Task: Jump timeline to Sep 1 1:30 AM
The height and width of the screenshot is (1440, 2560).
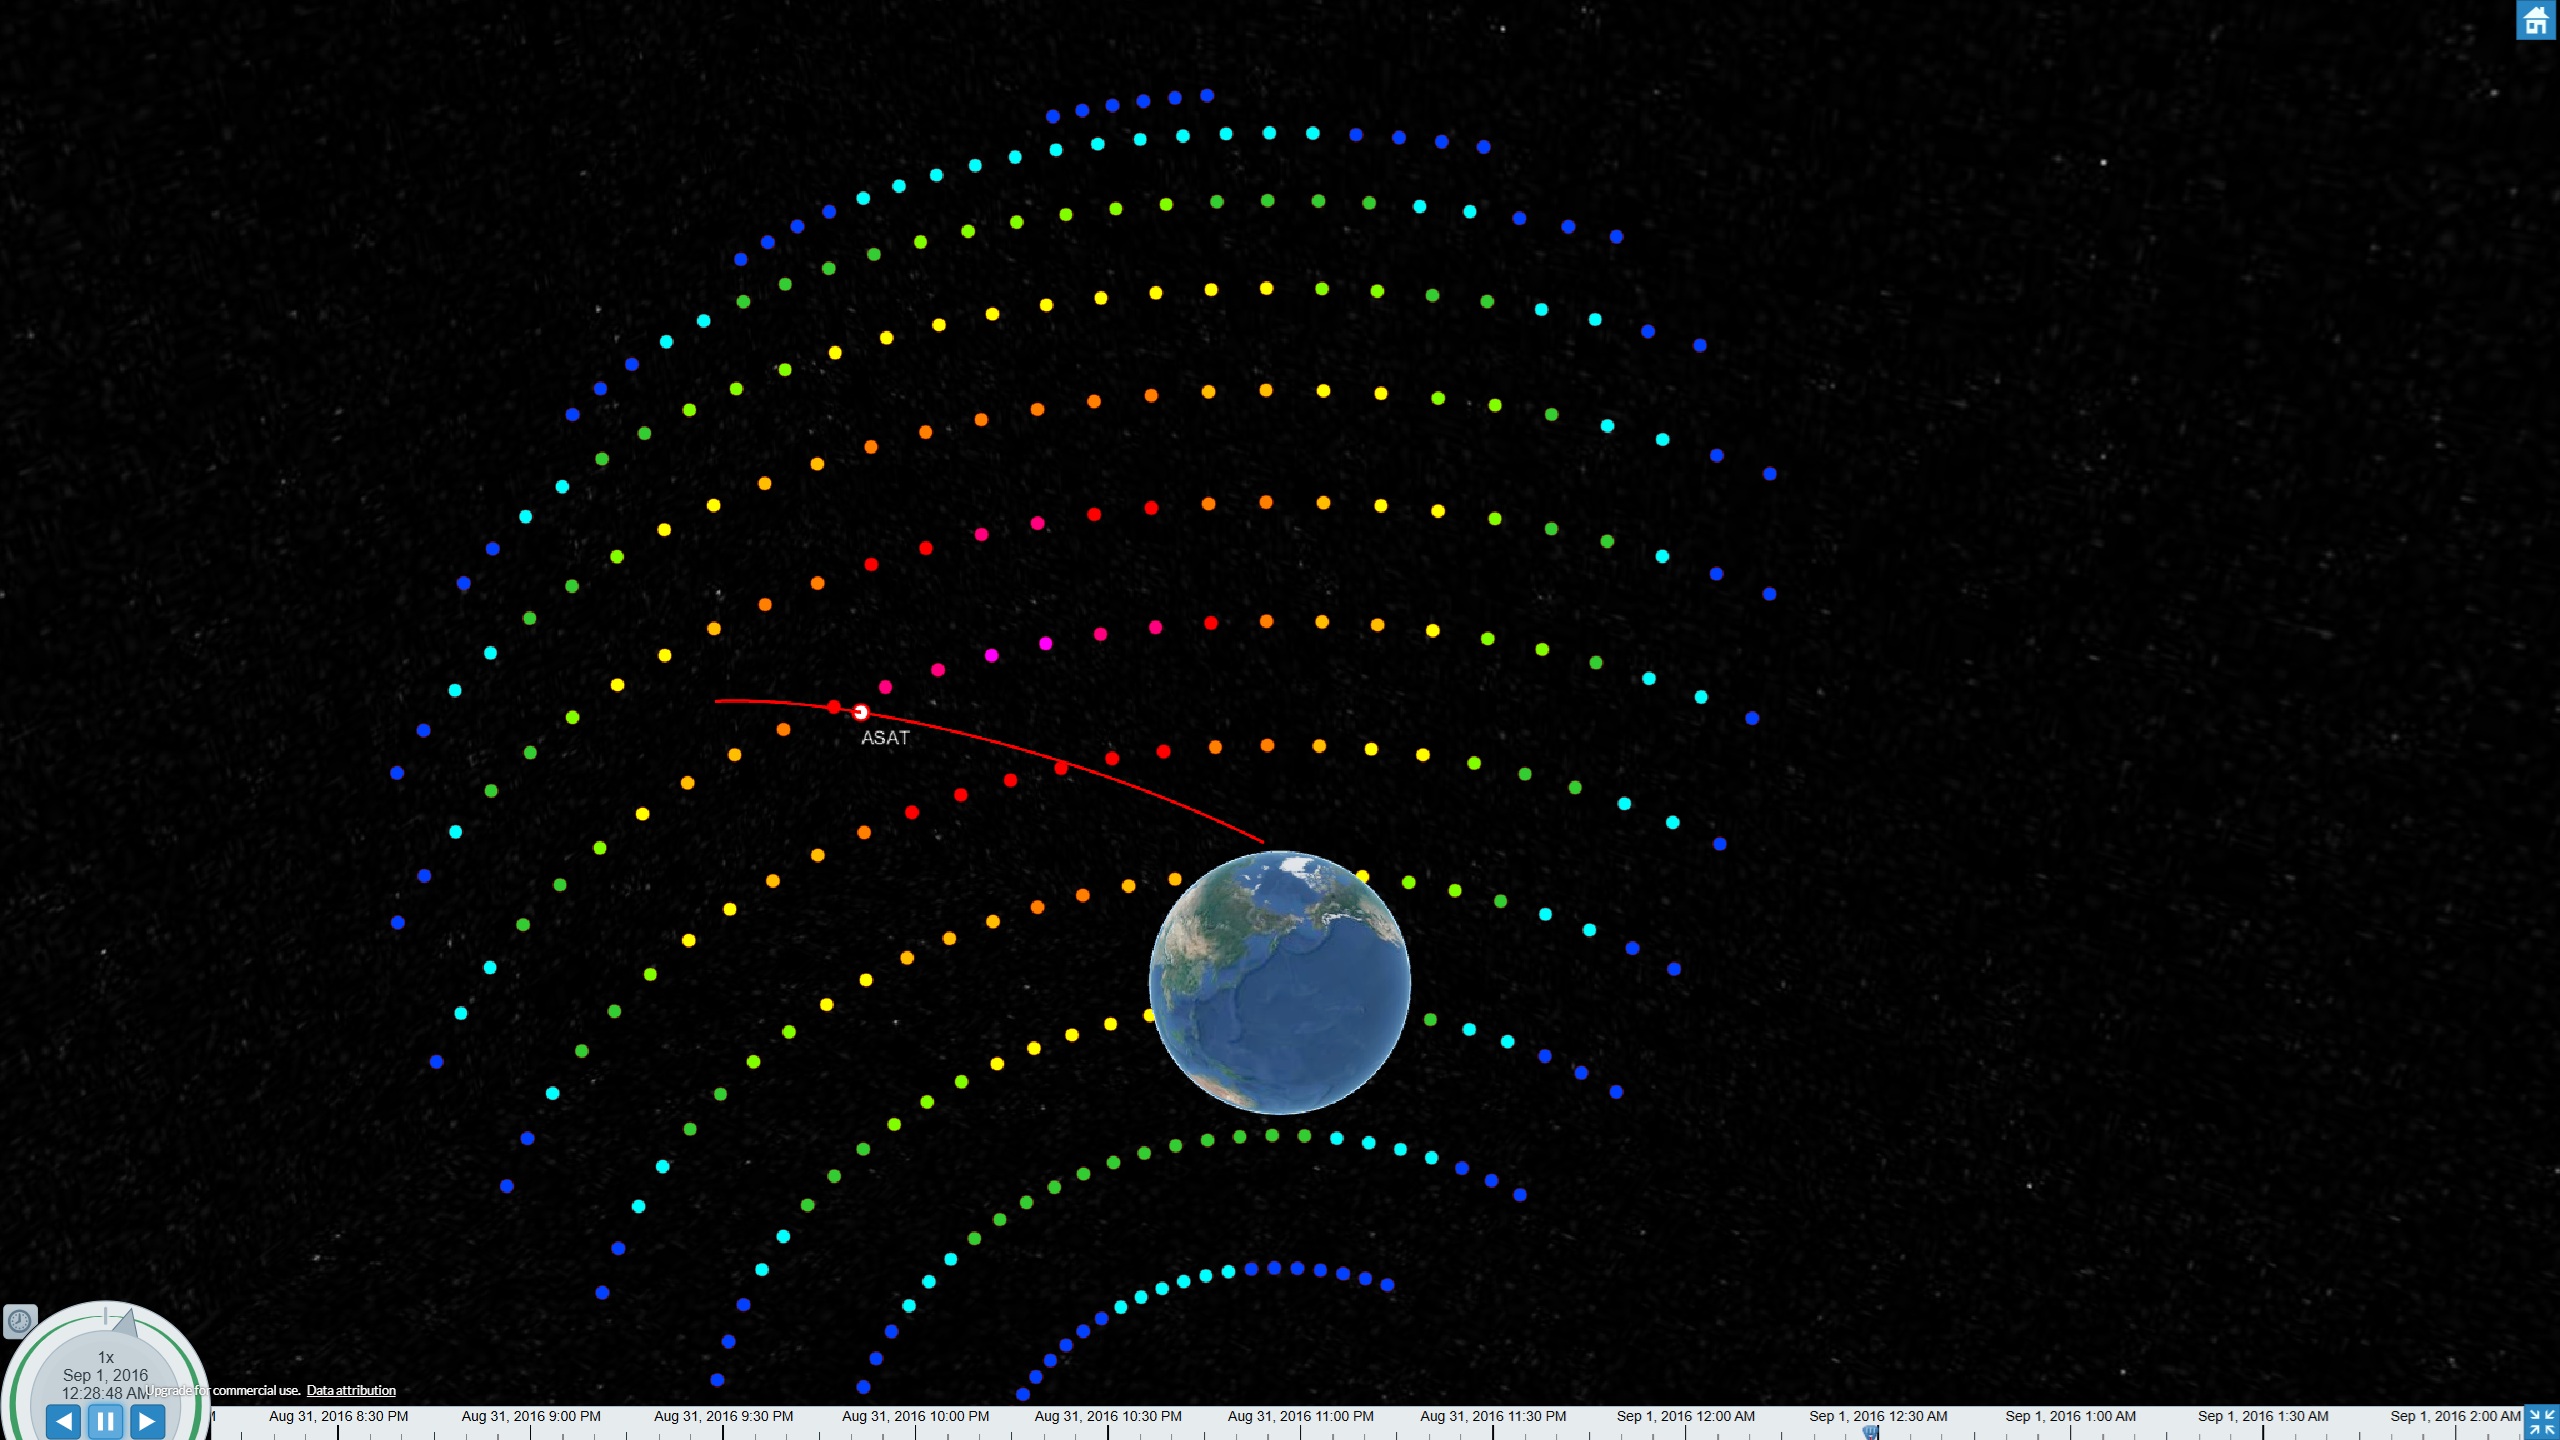Action: 2263,1417
